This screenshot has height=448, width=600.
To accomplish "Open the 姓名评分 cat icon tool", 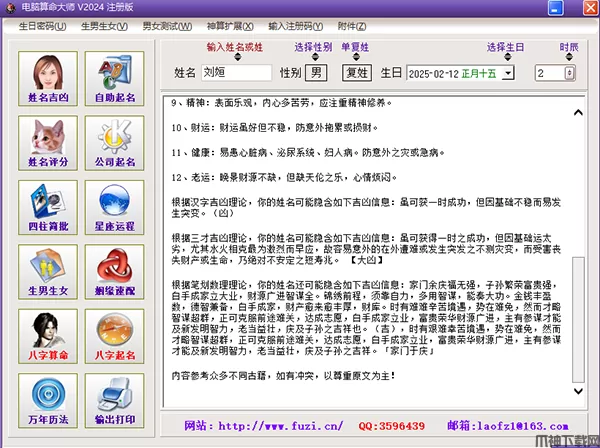I will click(48, 143).
